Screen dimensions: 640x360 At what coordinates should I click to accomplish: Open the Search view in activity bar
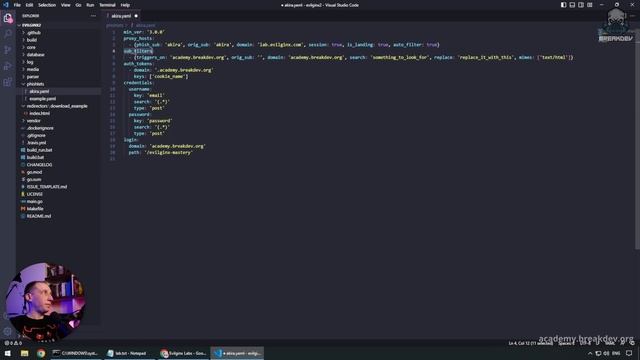tap(8, 34)
